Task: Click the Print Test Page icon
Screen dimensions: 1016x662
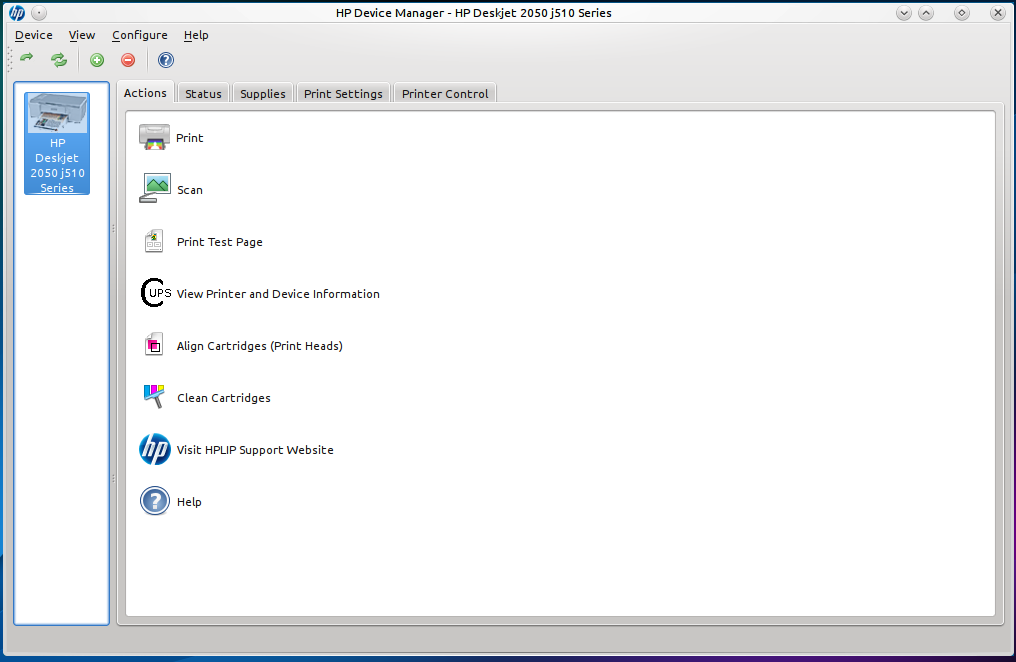Action: point(154,242)
